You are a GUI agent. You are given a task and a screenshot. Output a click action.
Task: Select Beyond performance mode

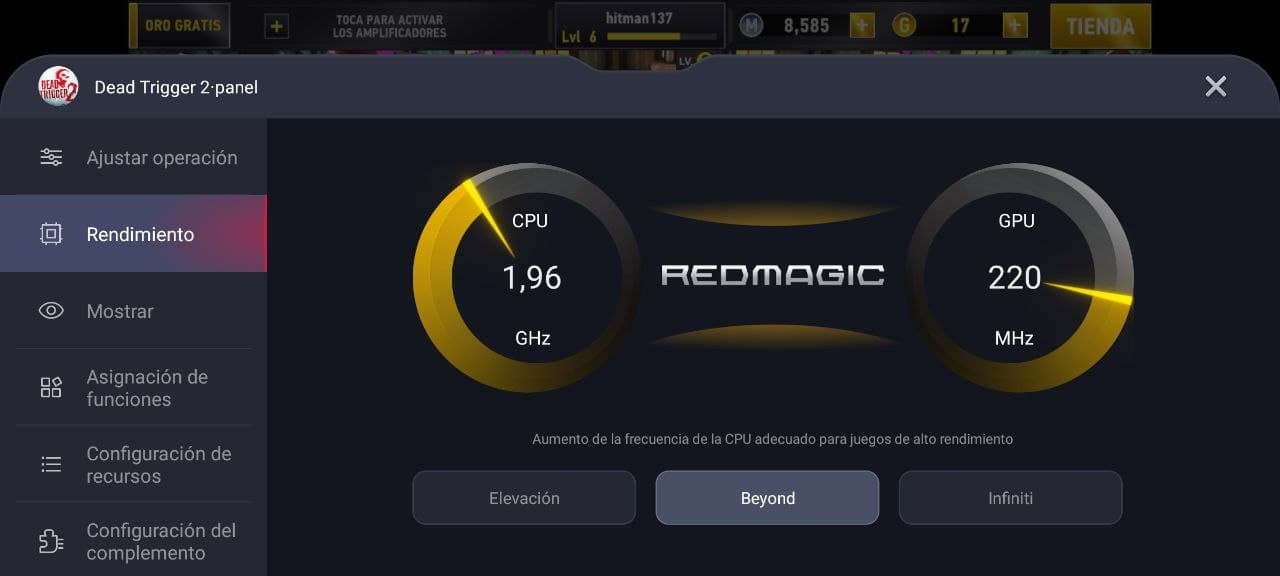pos(767,498)
